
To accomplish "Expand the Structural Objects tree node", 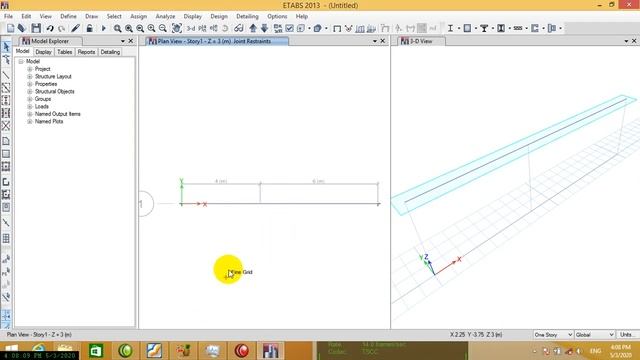I will click(x=29, y=91).
